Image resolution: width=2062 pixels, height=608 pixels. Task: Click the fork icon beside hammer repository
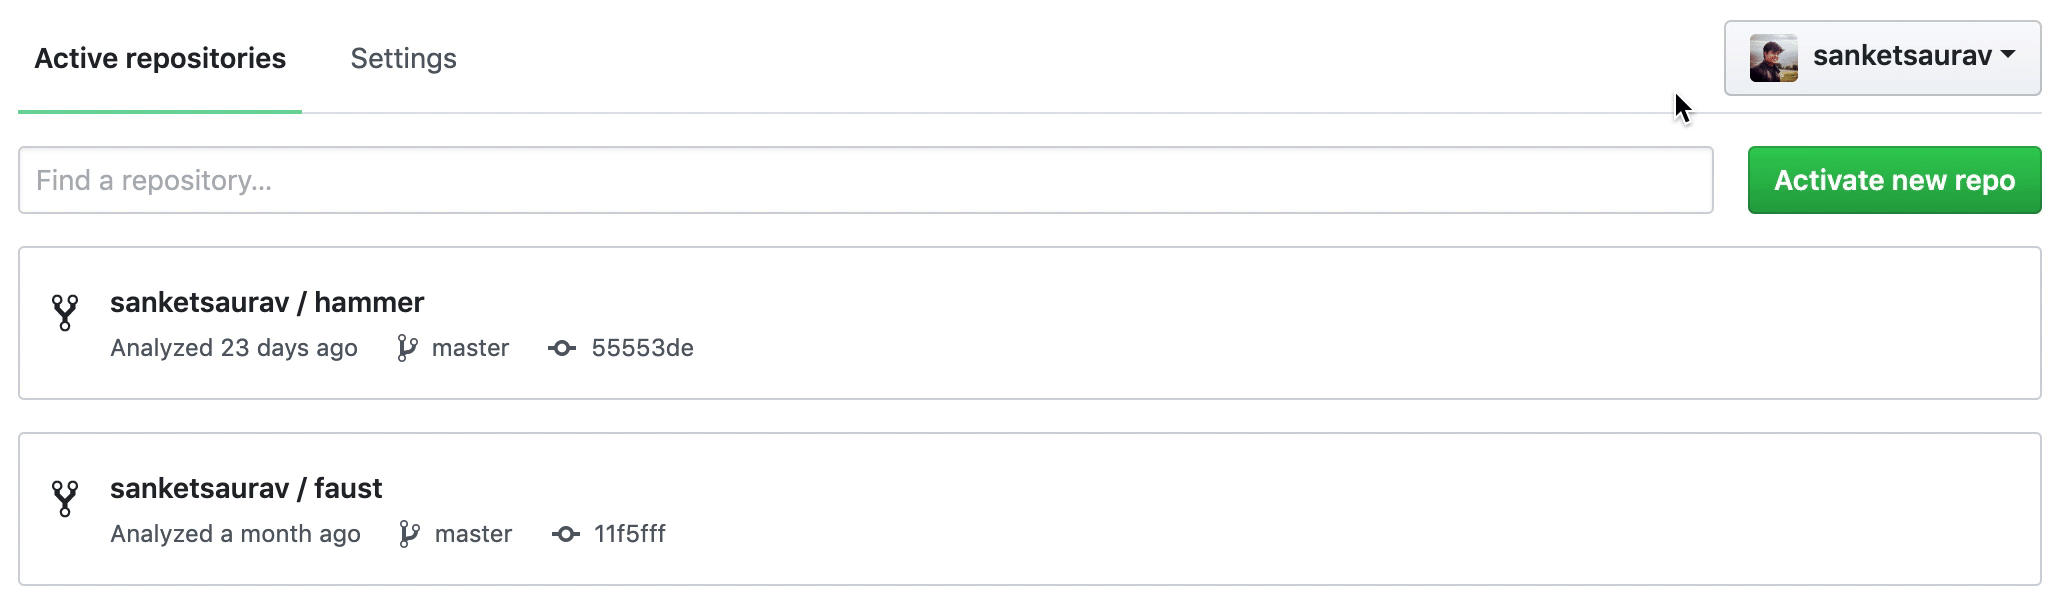click(x=65, y=312)
